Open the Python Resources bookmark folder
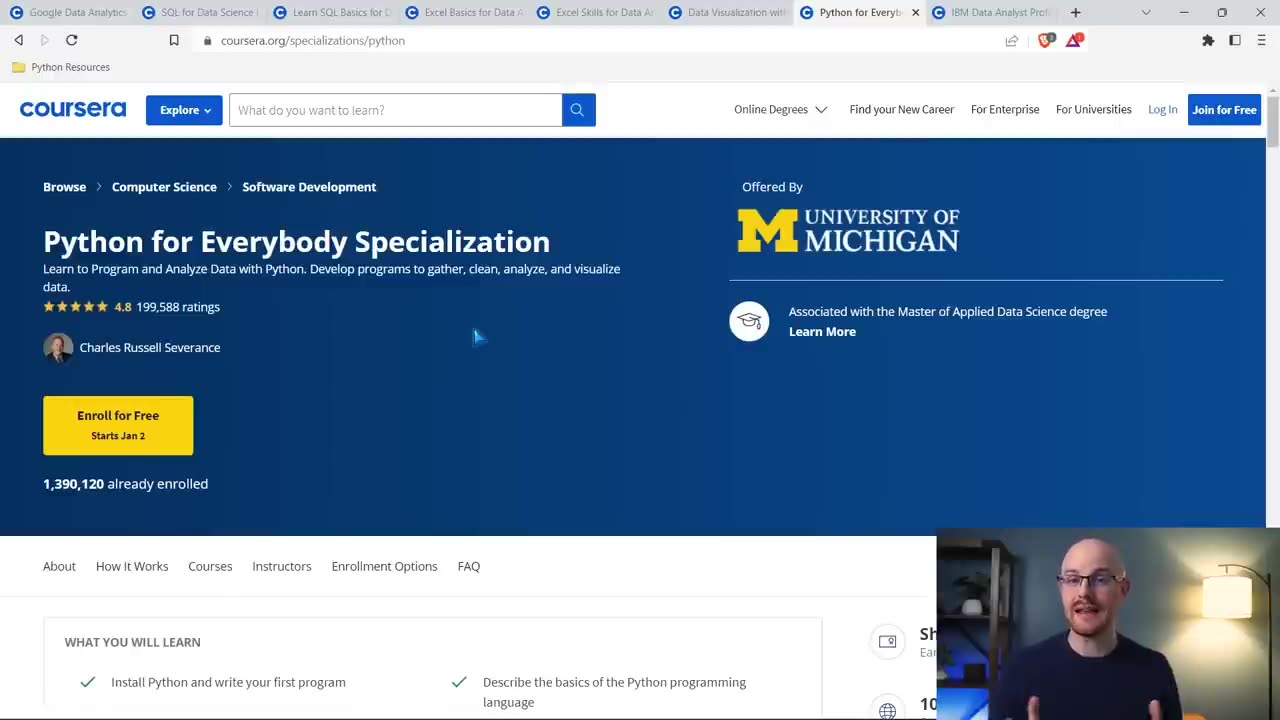 pyautogui.click(x=61, y=67)
